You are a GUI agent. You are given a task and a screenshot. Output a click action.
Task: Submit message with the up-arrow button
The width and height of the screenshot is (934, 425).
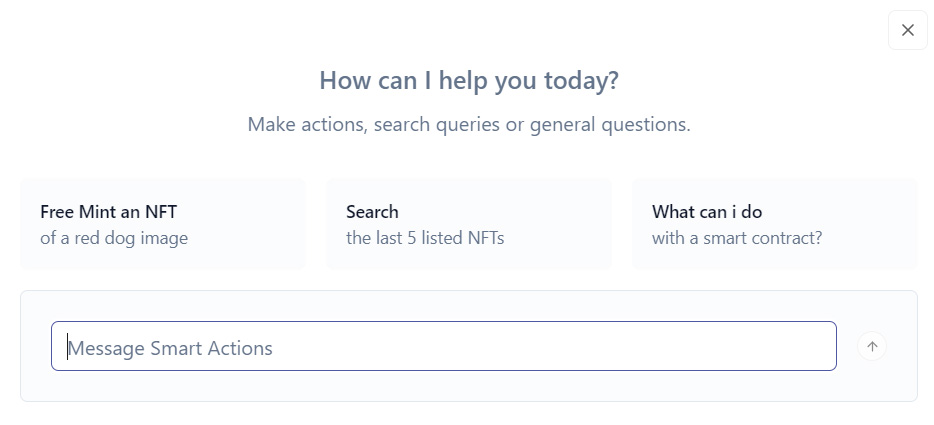click(872, 347)
